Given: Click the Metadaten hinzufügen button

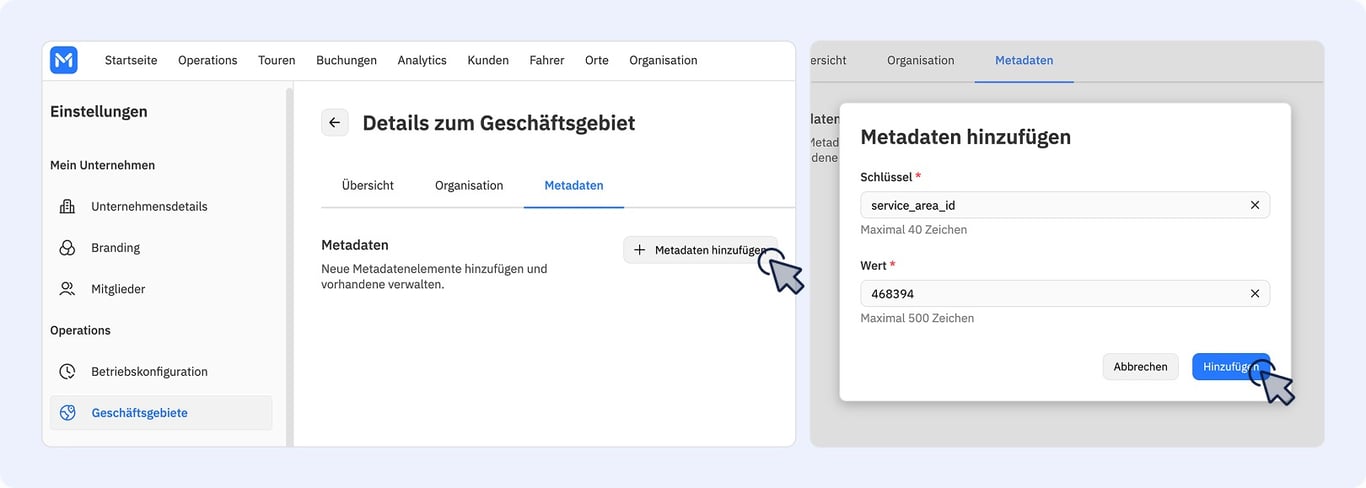Looking at the screenshot, I should point(700,250).
